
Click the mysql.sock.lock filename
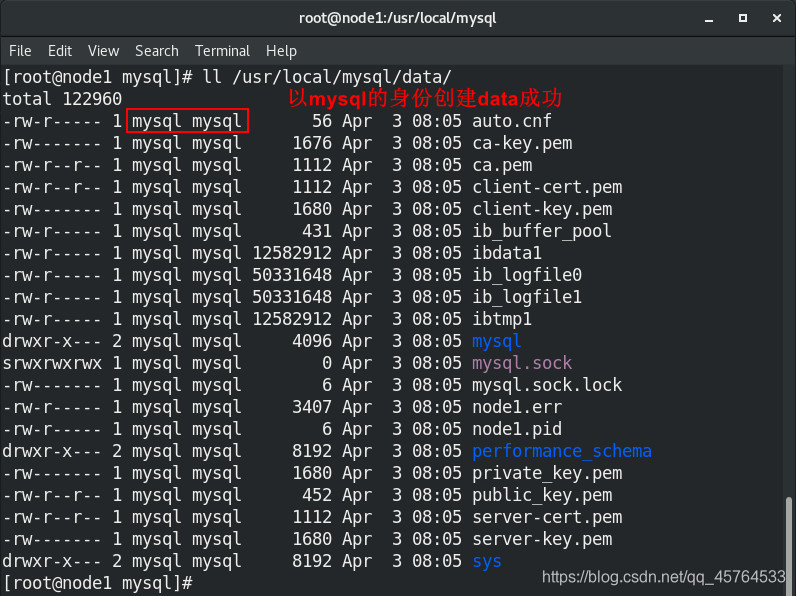coord(547,385)
